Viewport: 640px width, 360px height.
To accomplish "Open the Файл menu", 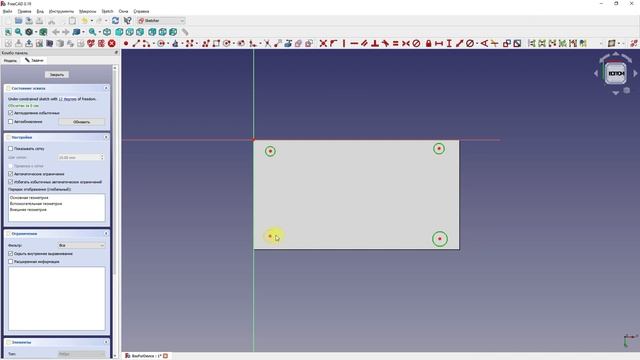I will pyautogui.click(x=7, y=11).
